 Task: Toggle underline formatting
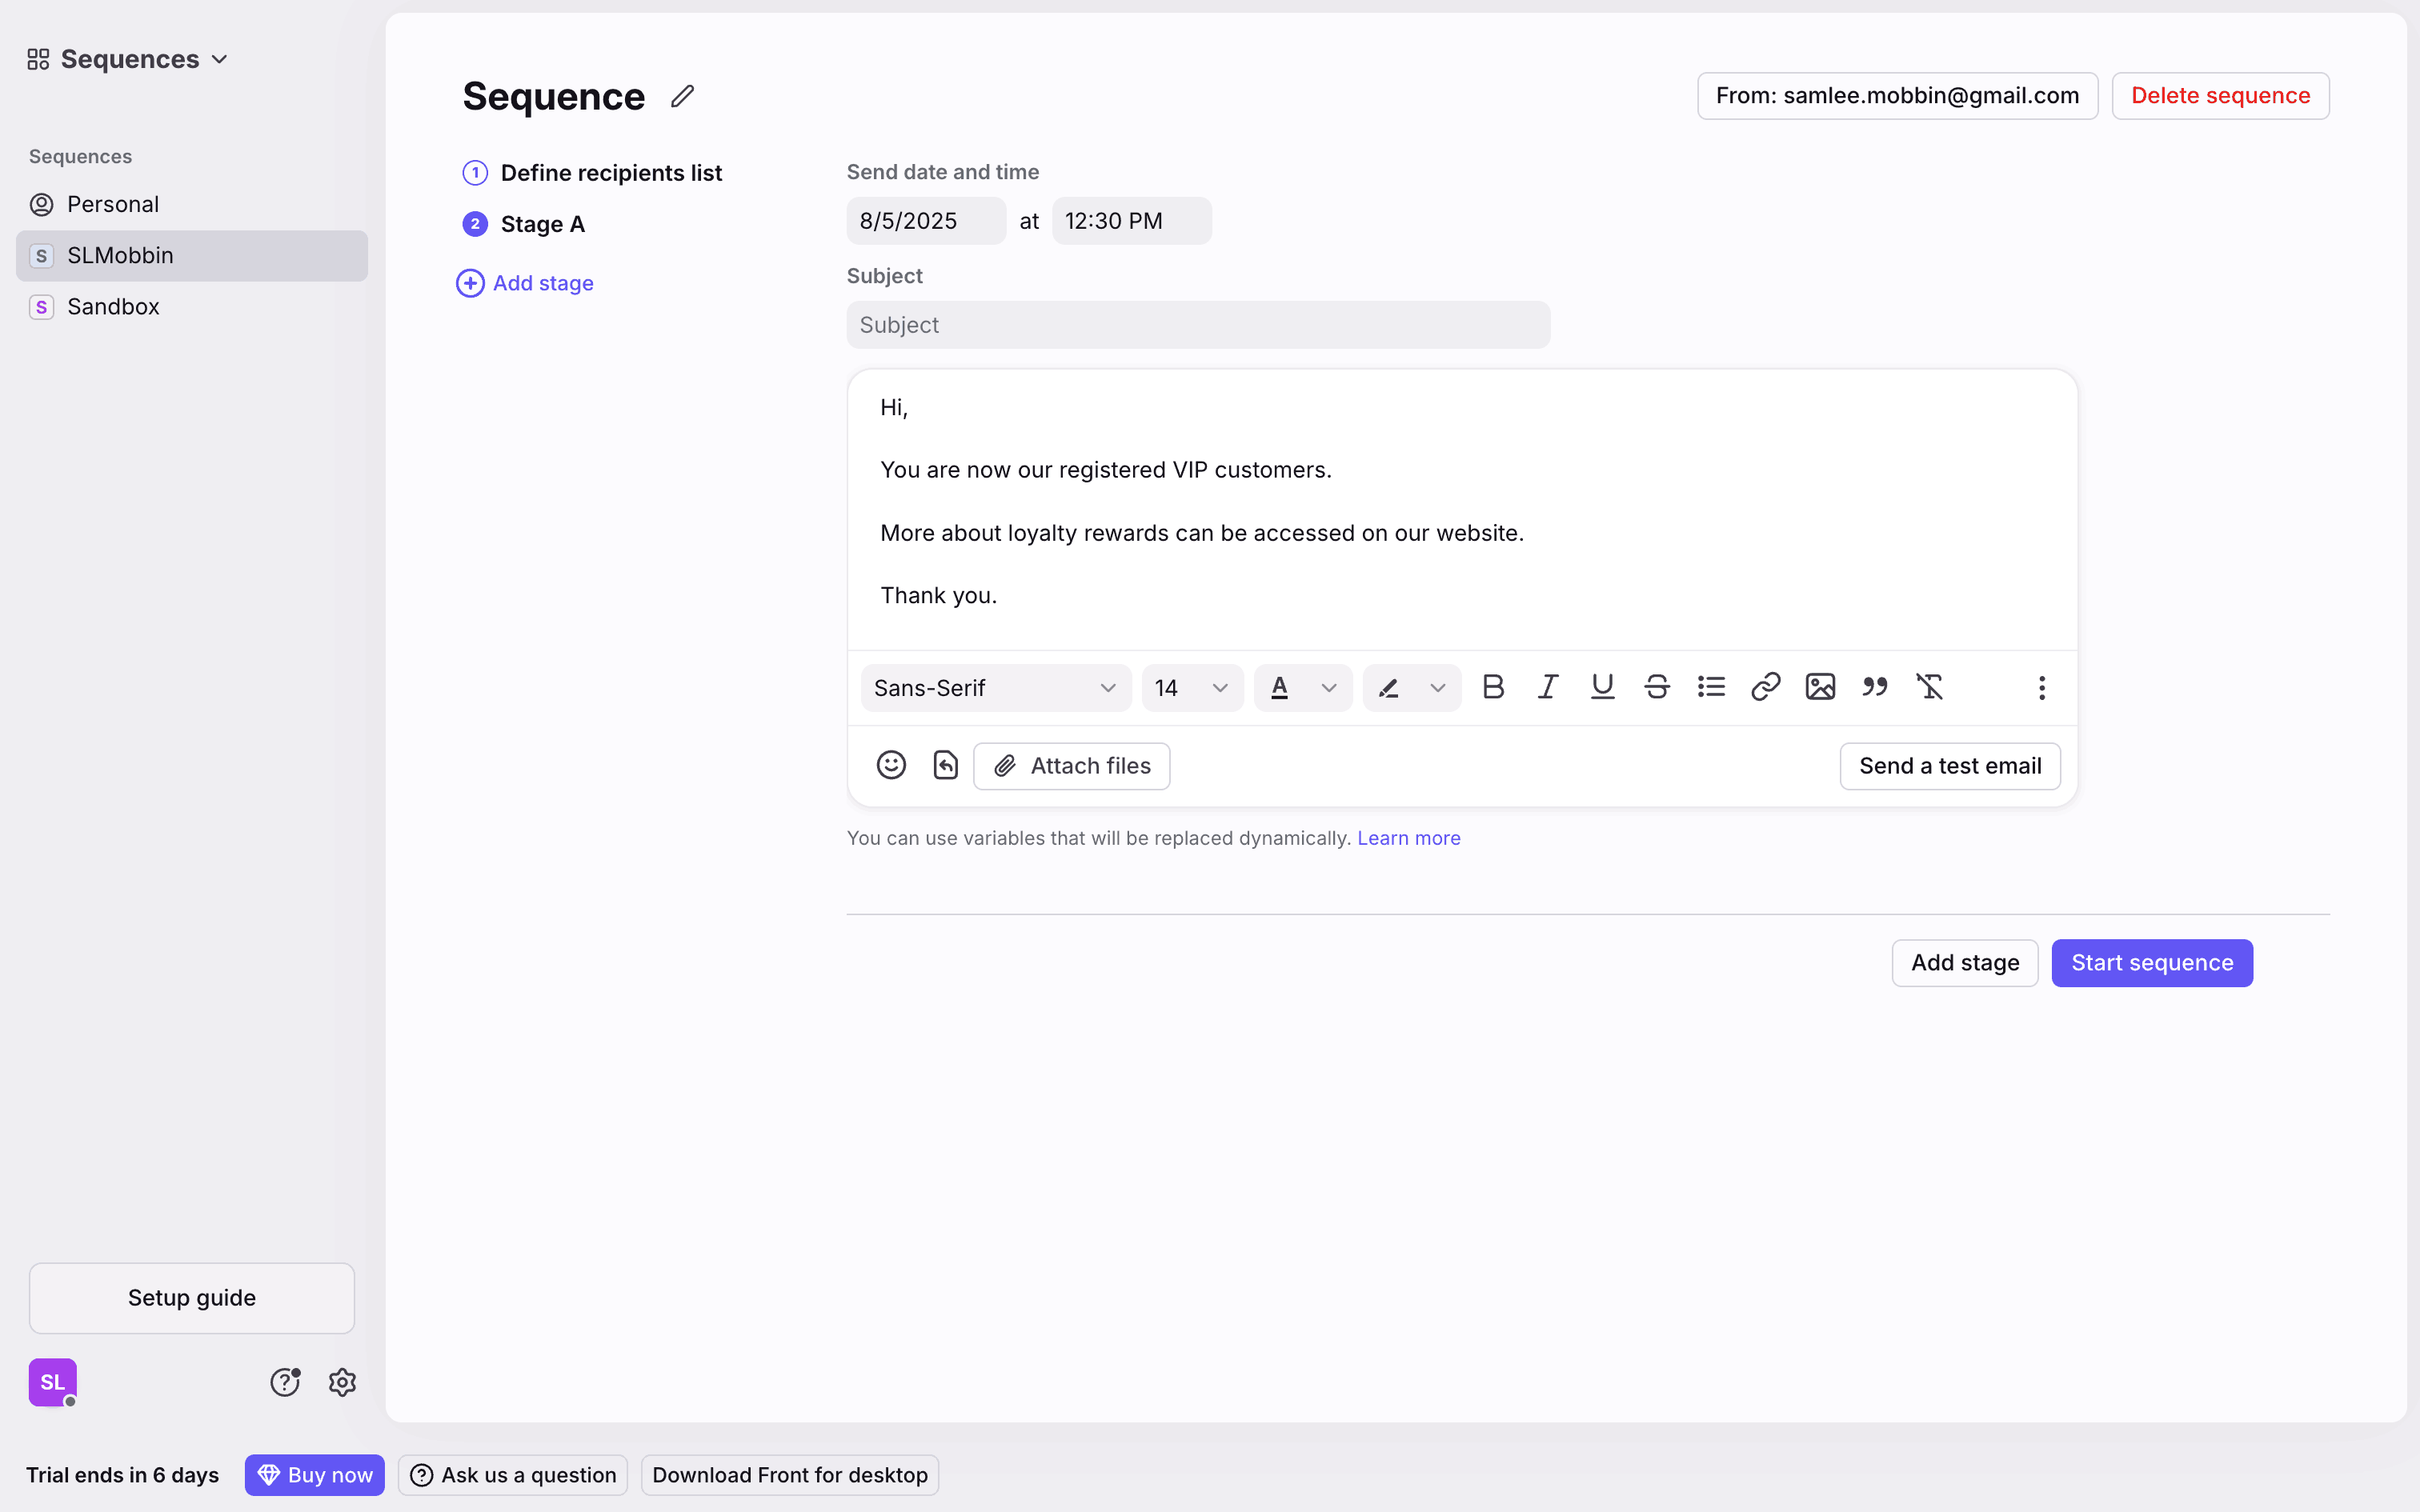(1602, 687)
